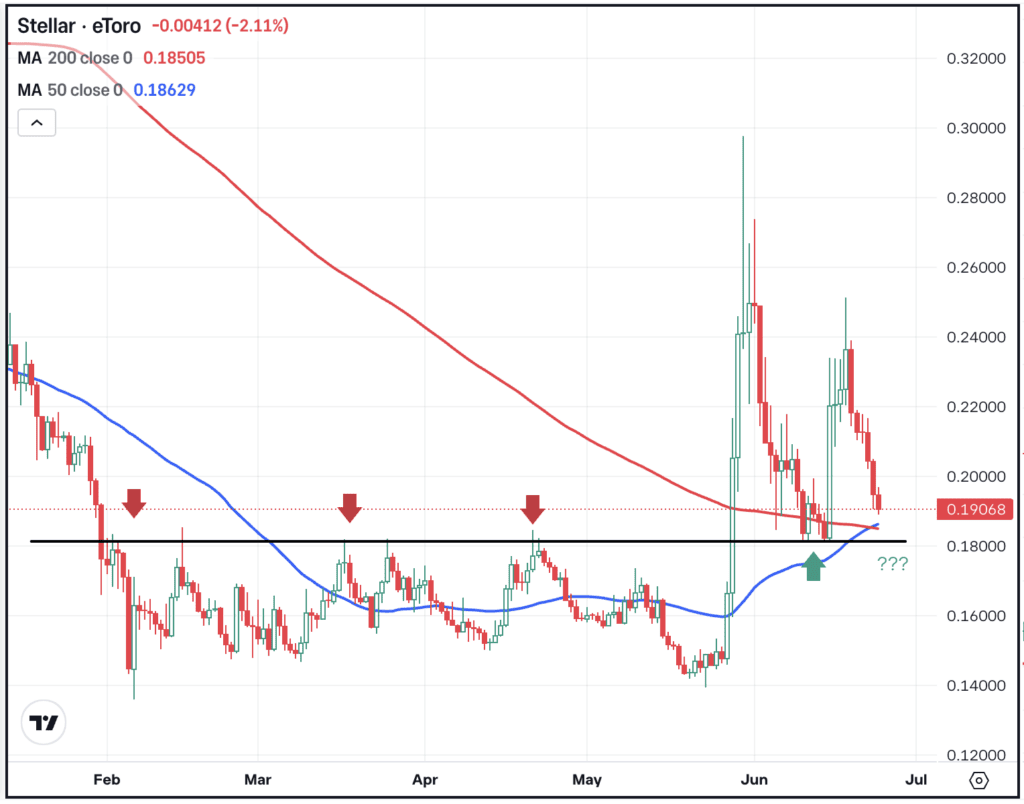This screenshot has width=1024, height=804.
Task: Click the Stellar · eToro symbol title
Action: tap(79, 26)
